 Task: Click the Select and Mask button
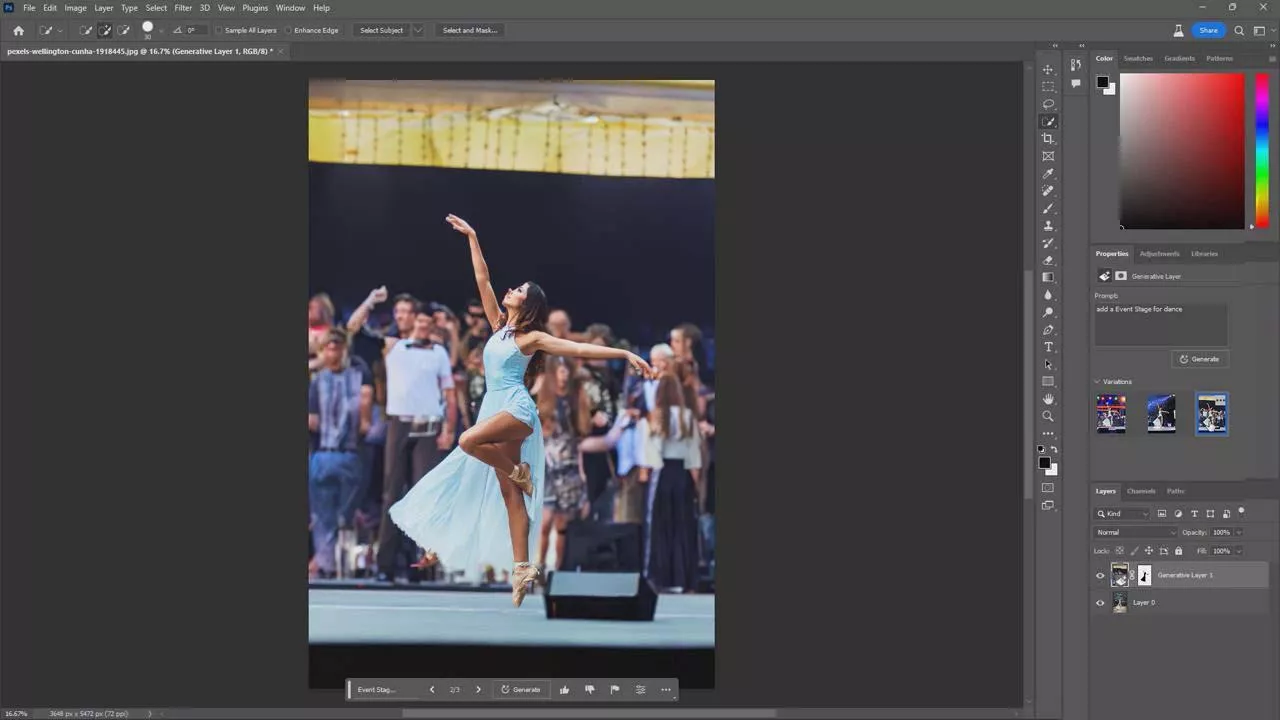pyautogui.click(x=469, y=30)
